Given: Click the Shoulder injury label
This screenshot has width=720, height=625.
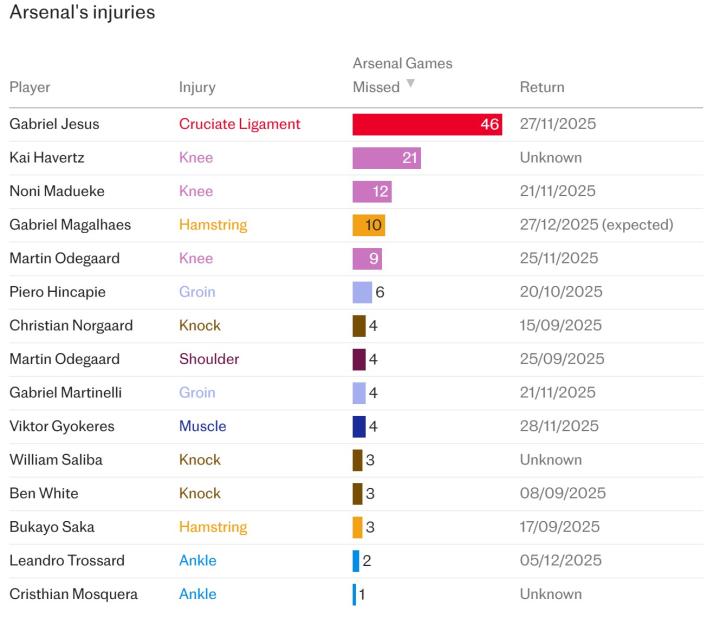Looking at the screenshot, I should tap(209, 359).
